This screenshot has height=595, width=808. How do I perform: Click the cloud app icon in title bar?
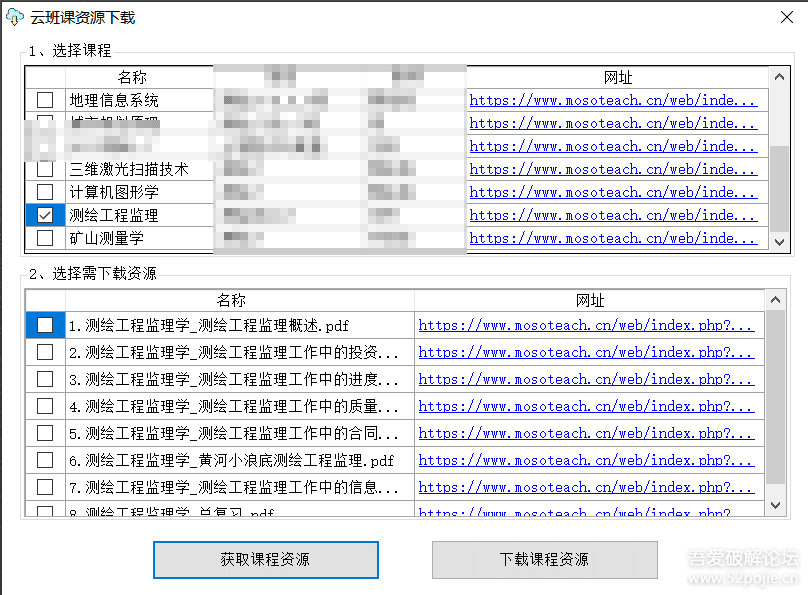[x=14, y=17]
